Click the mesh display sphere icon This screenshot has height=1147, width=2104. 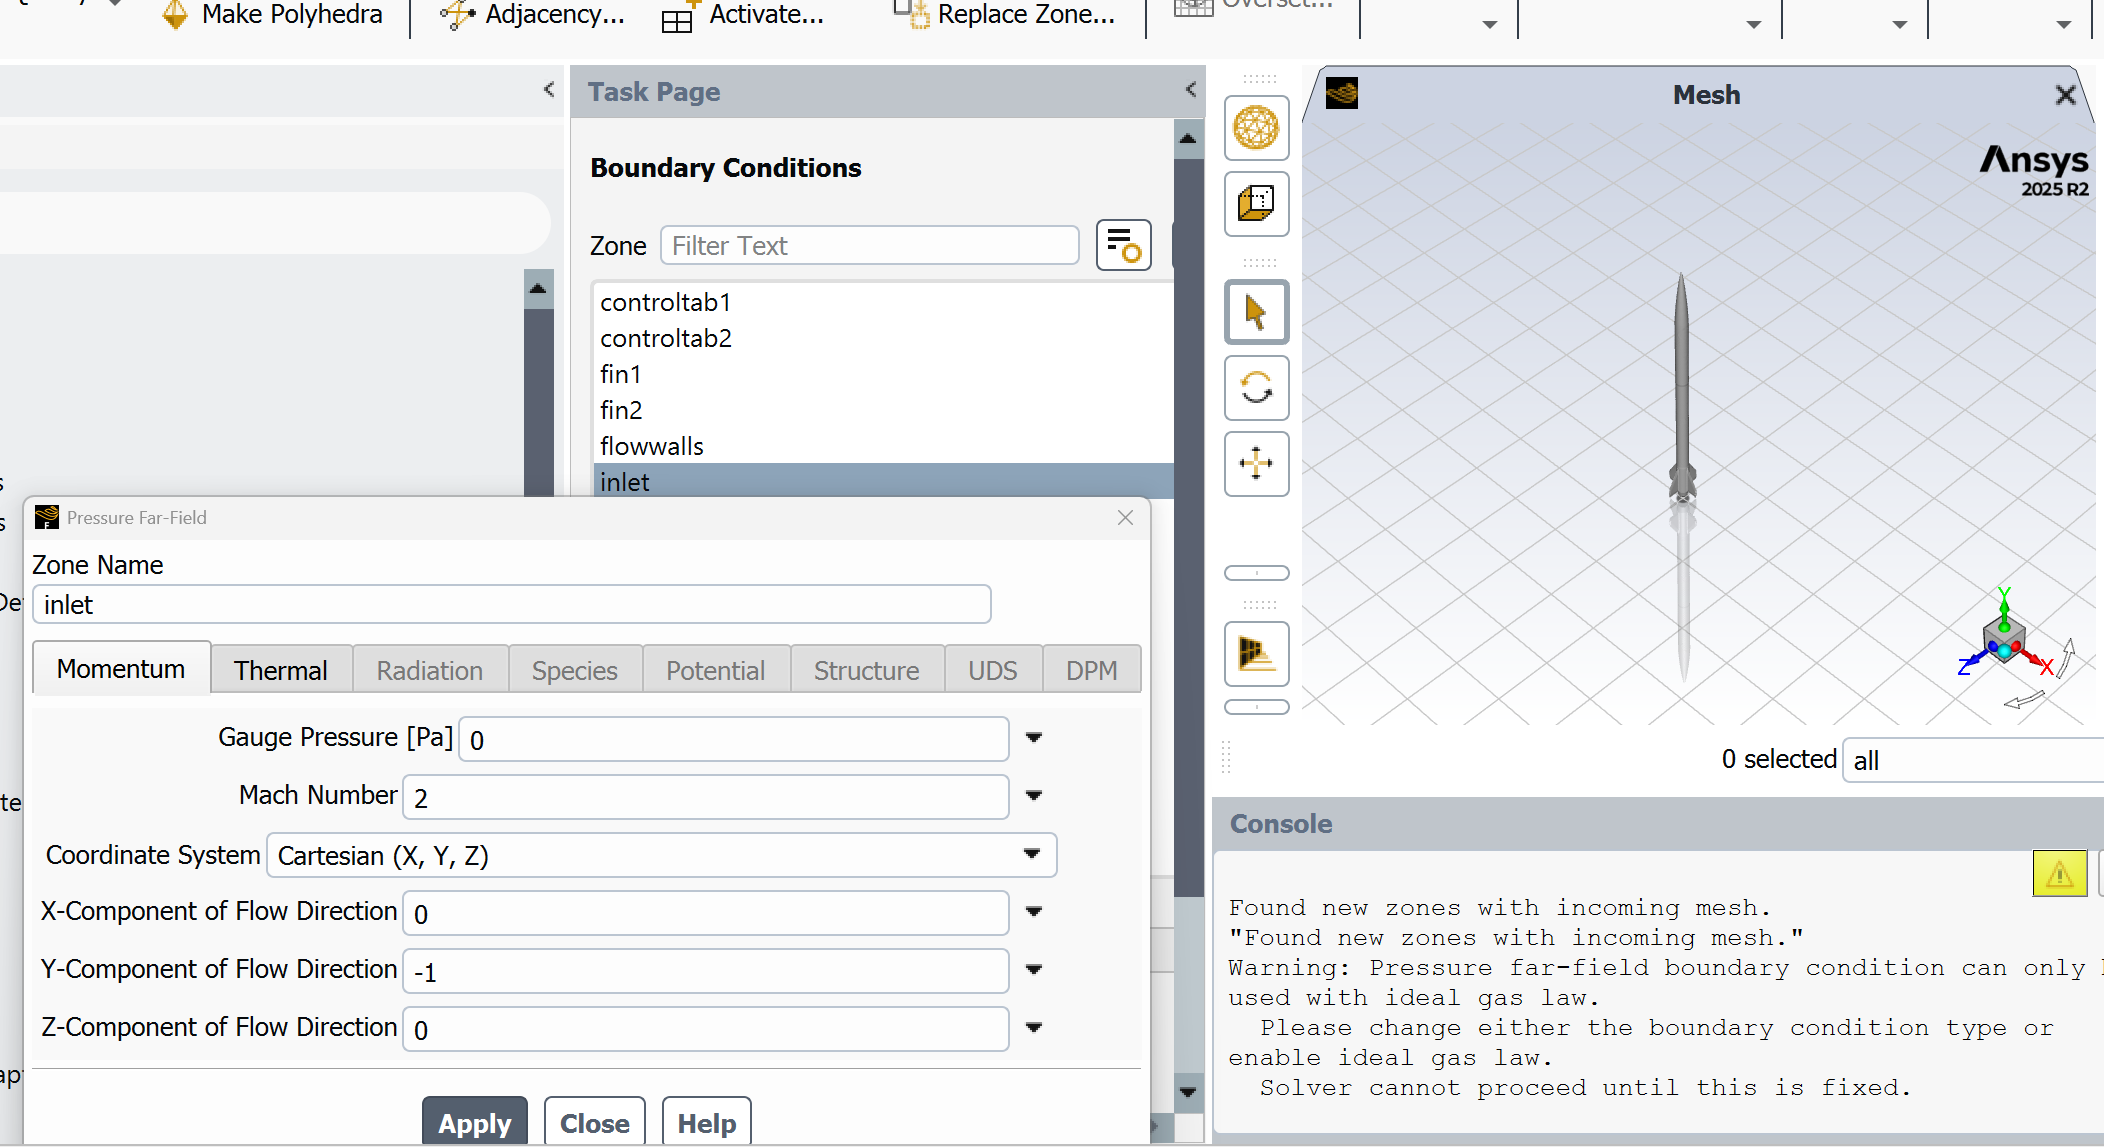(1256, 128)
